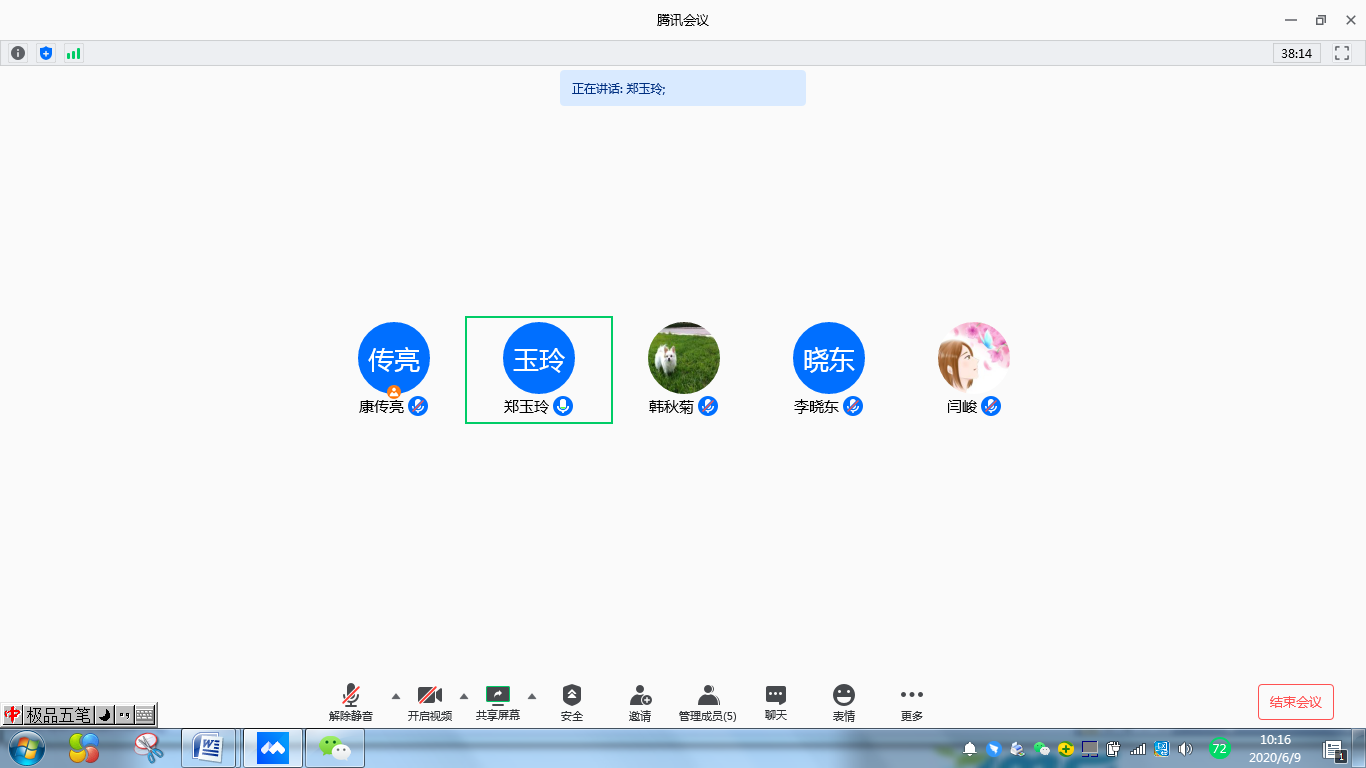The height and width of the screenshot is (768, 1366).
Task: Switch to Microsoft Word in taskbar
Action: (x=209, y=747)
